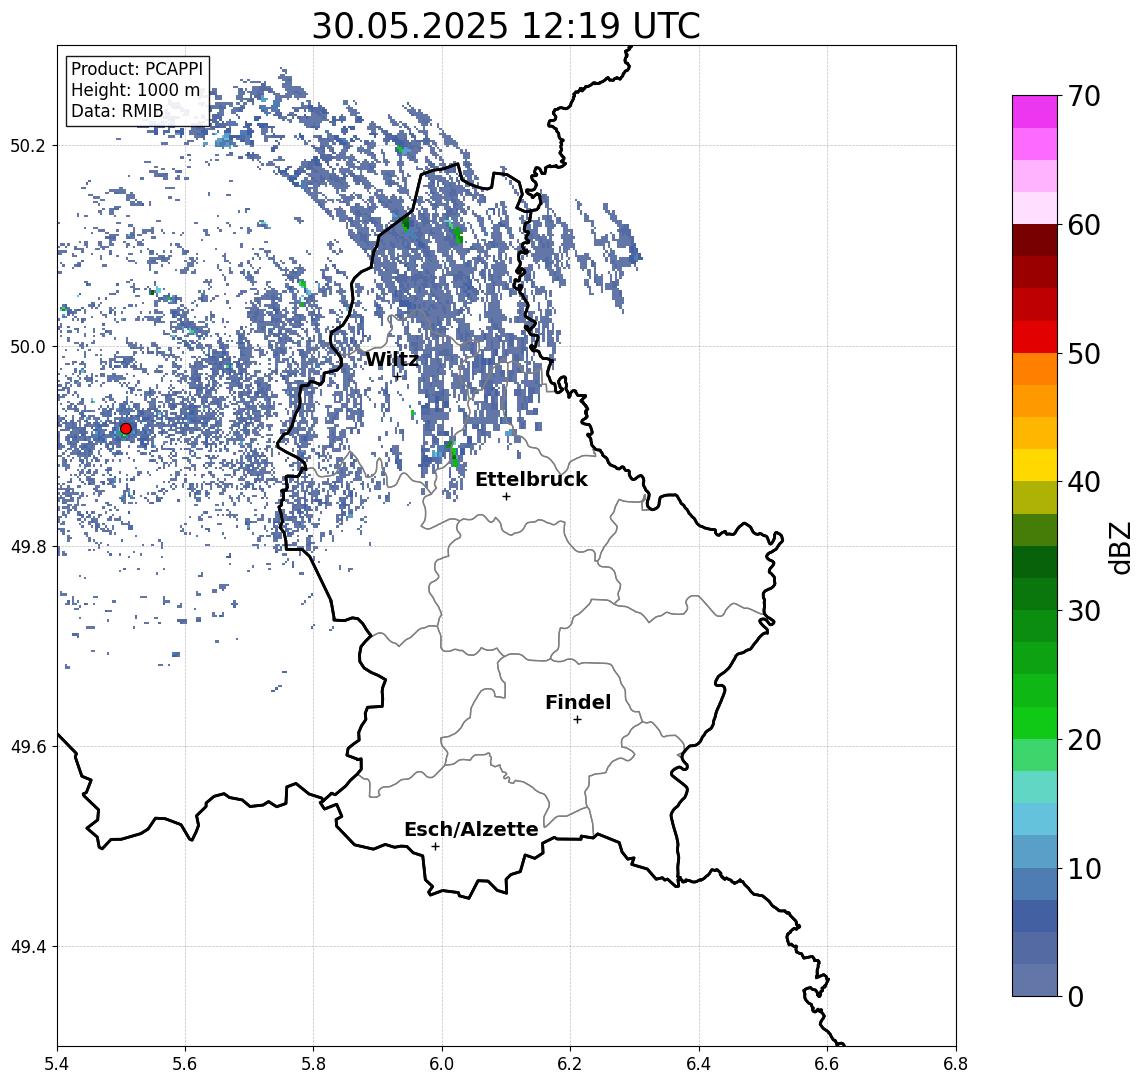Viewport: 1145px width, 1084px height.
Task: Click the longitude tick label 5.8
Action: [313, 1064]
